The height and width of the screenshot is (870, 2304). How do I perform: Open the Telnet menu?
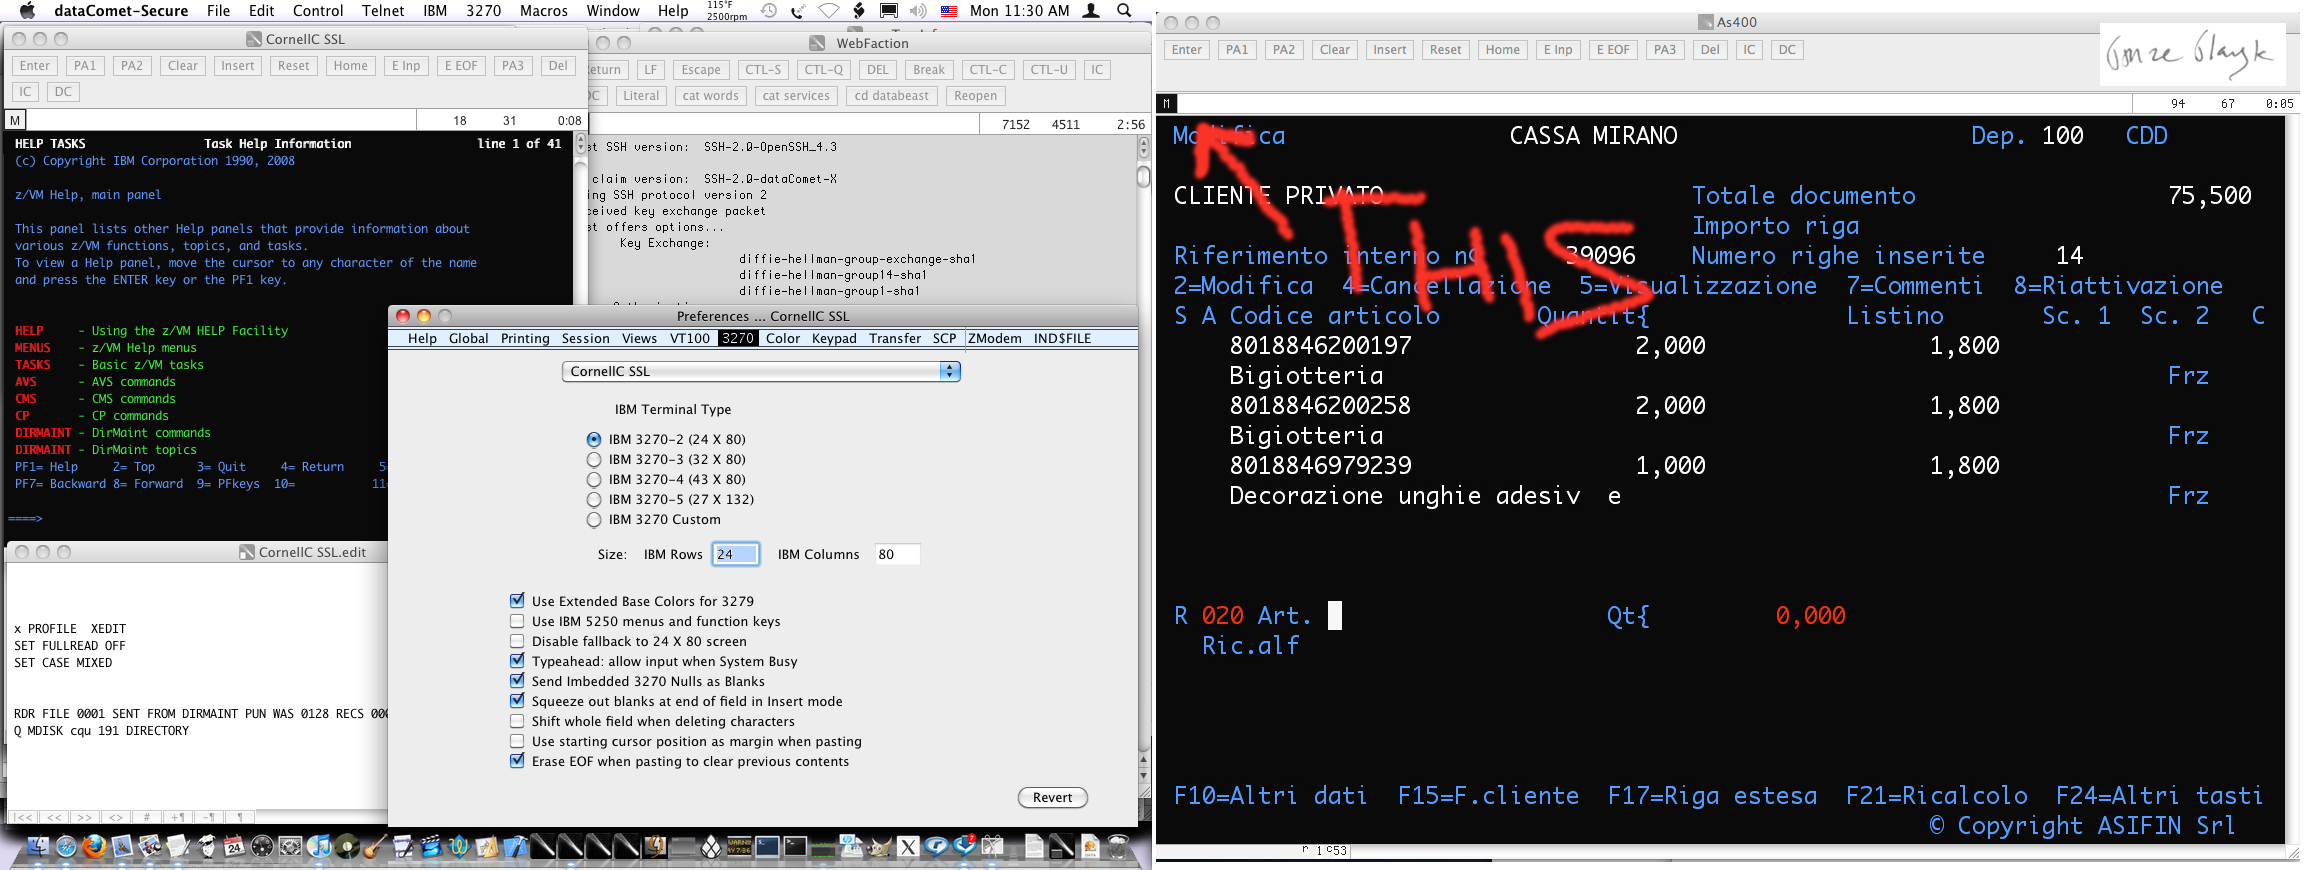(x=383, y=11)
